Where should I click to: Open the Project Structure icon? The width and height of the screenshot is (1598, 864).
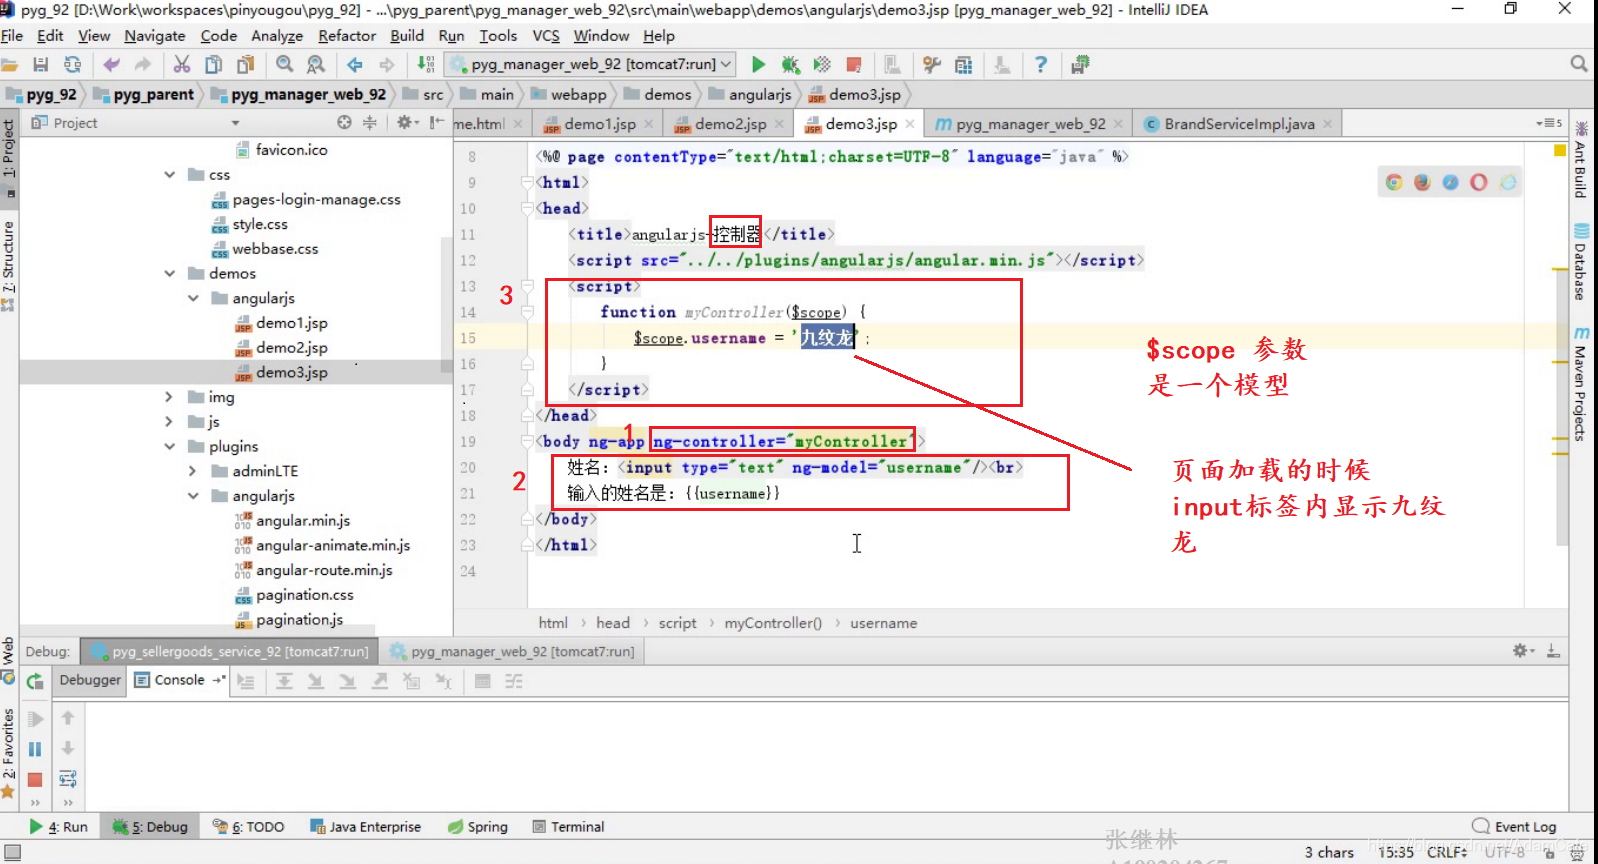(x=964, y=64)
